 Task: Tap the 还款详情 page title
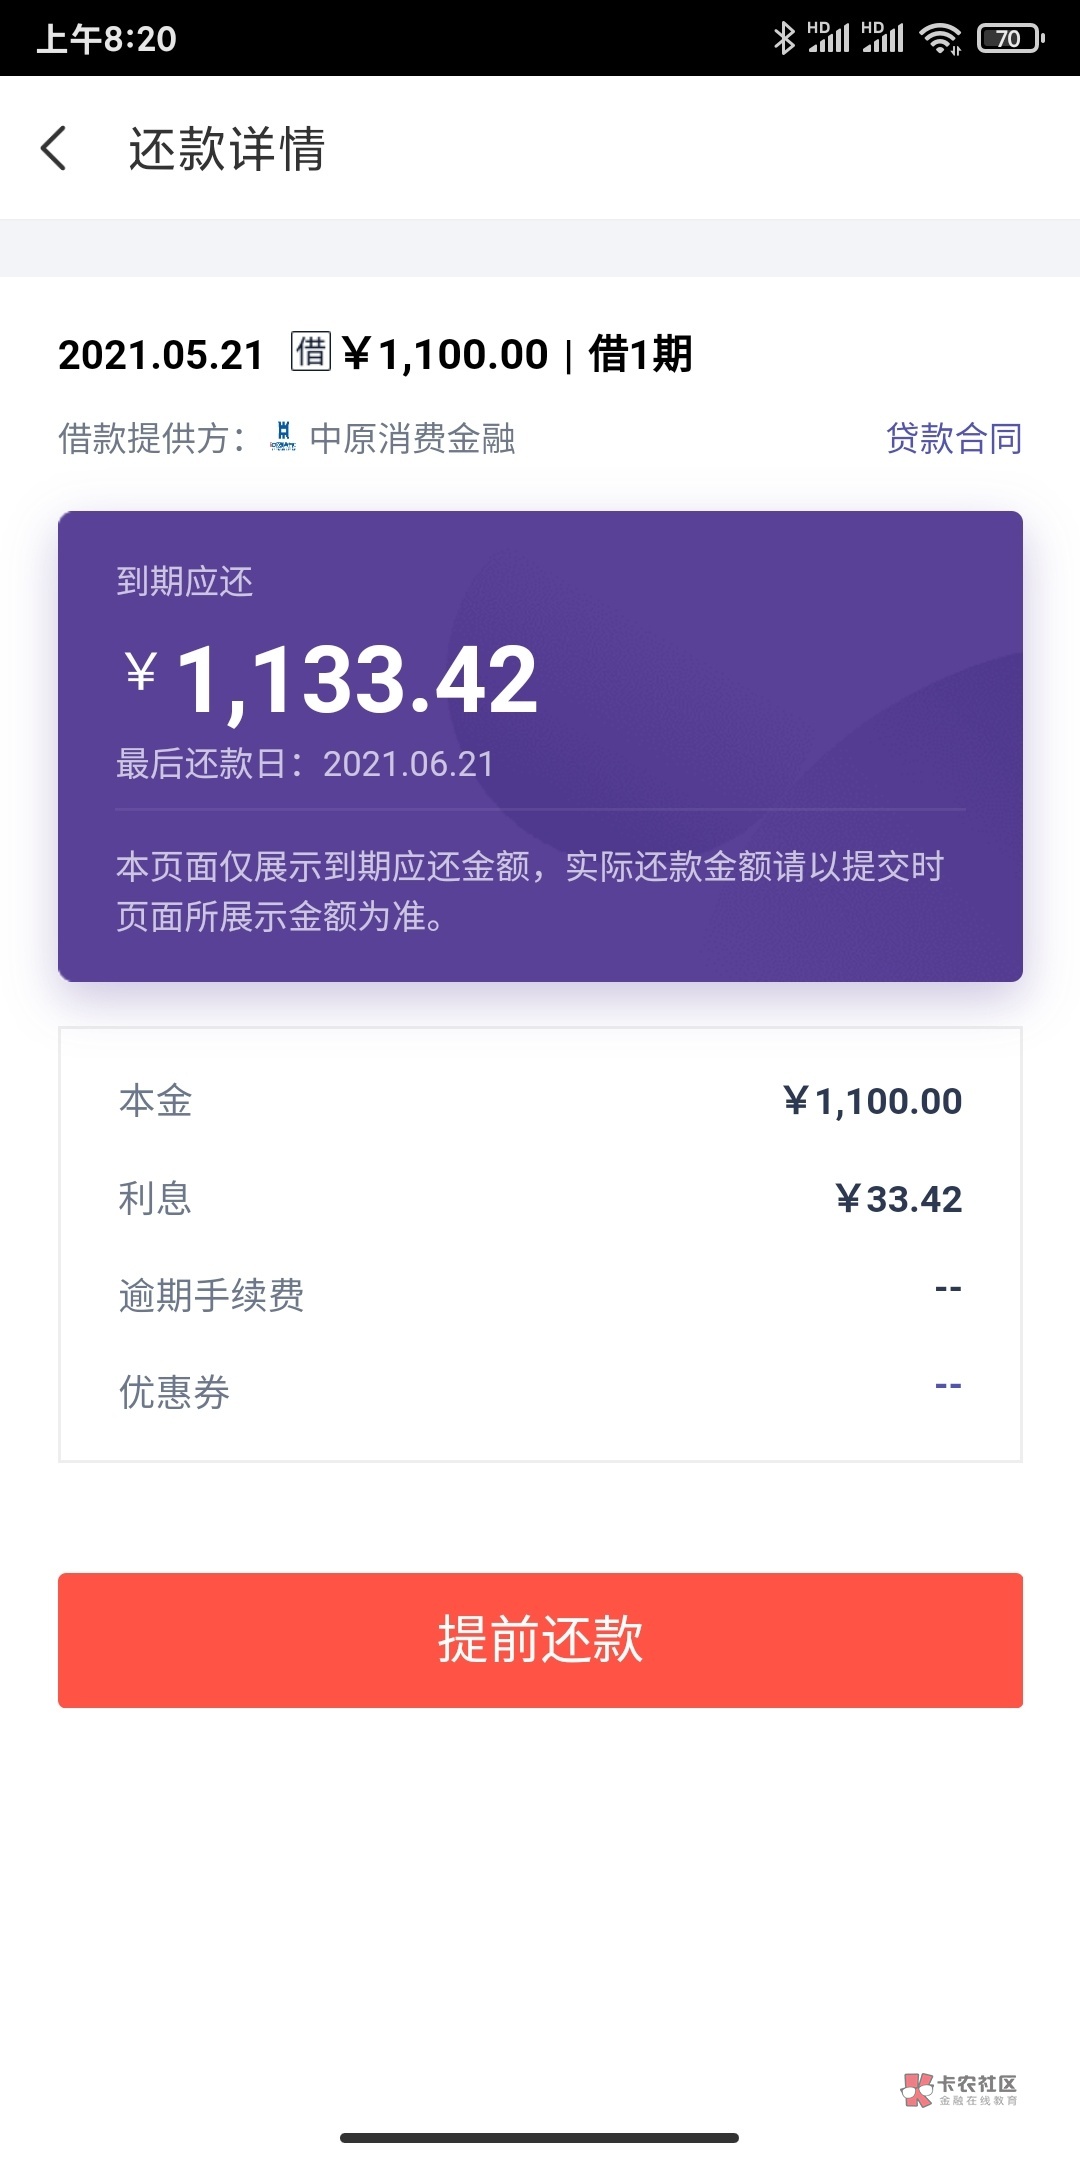(227, 149)
